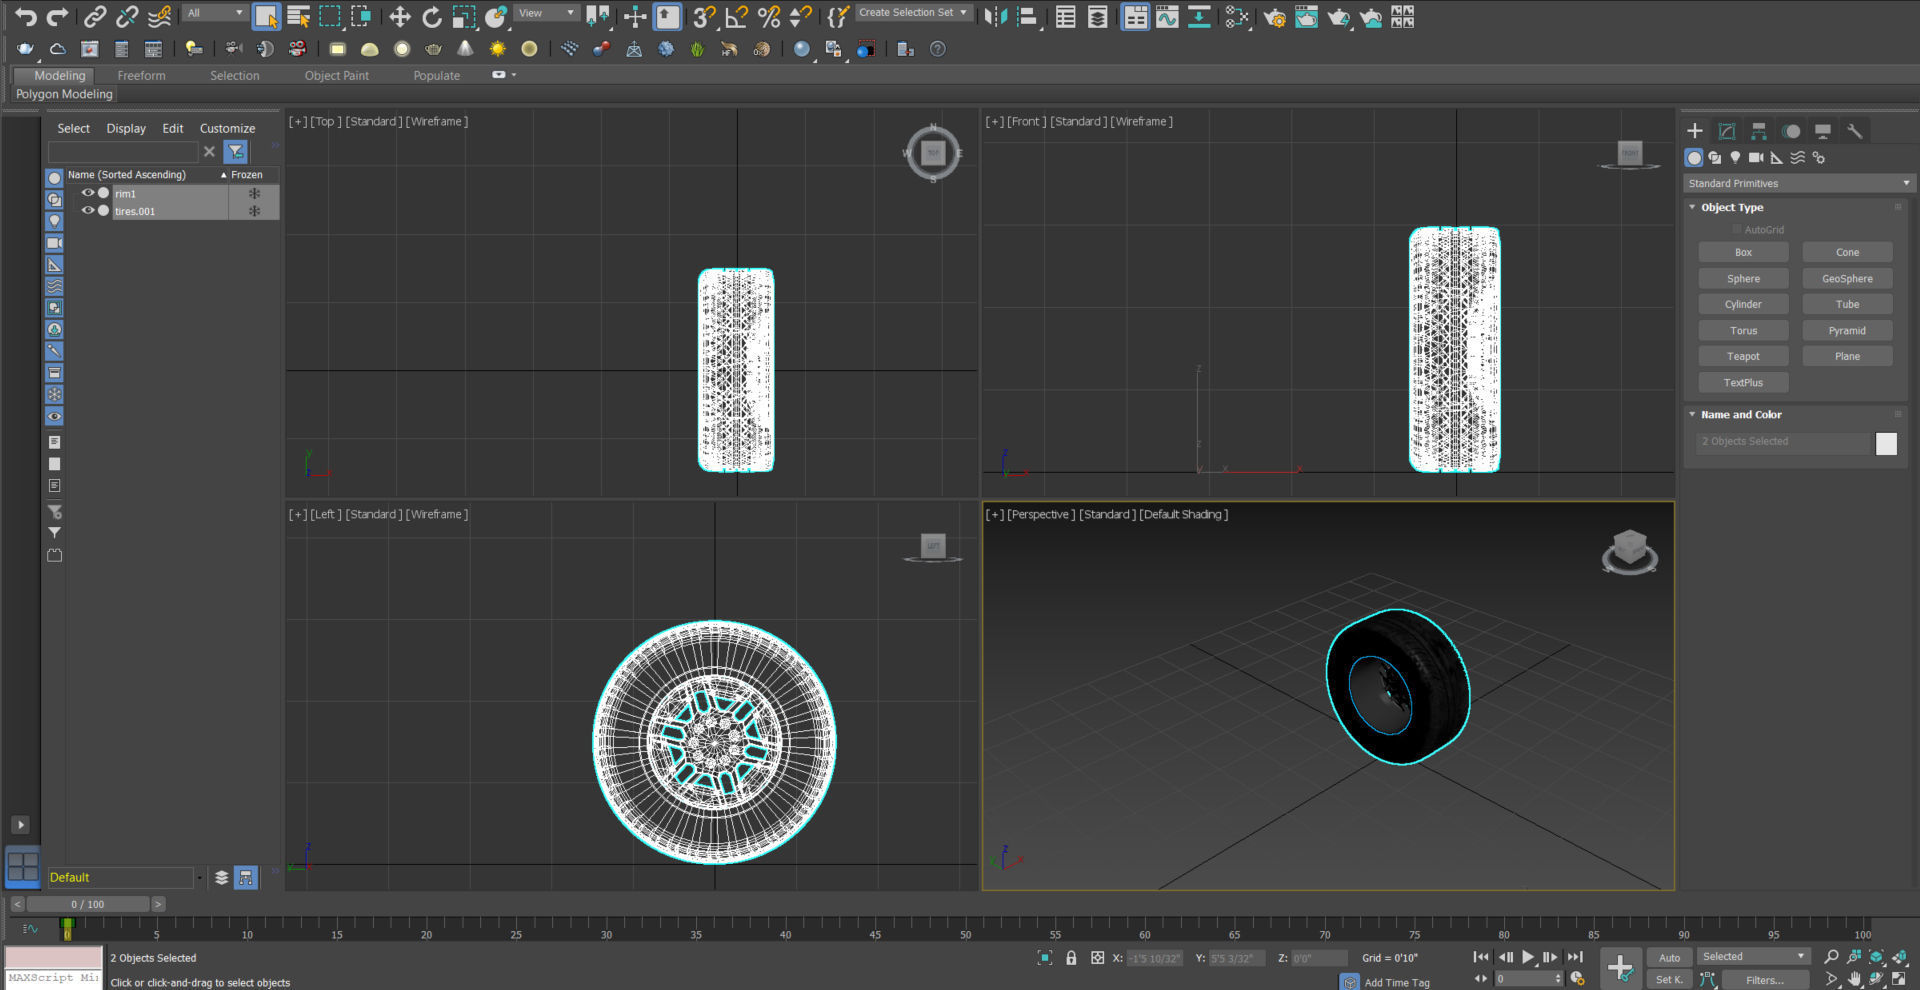
Task: Open the Curve Editor
Action: click(x=1167, y=16)
